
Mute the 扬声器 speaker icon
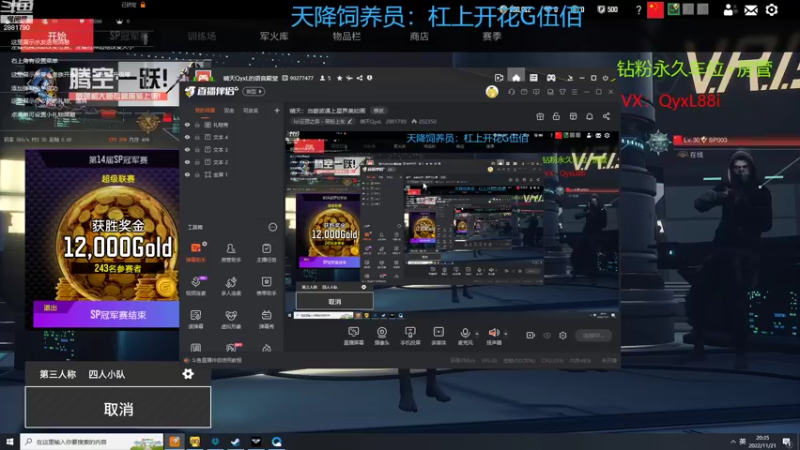click(x=493, y=333)
